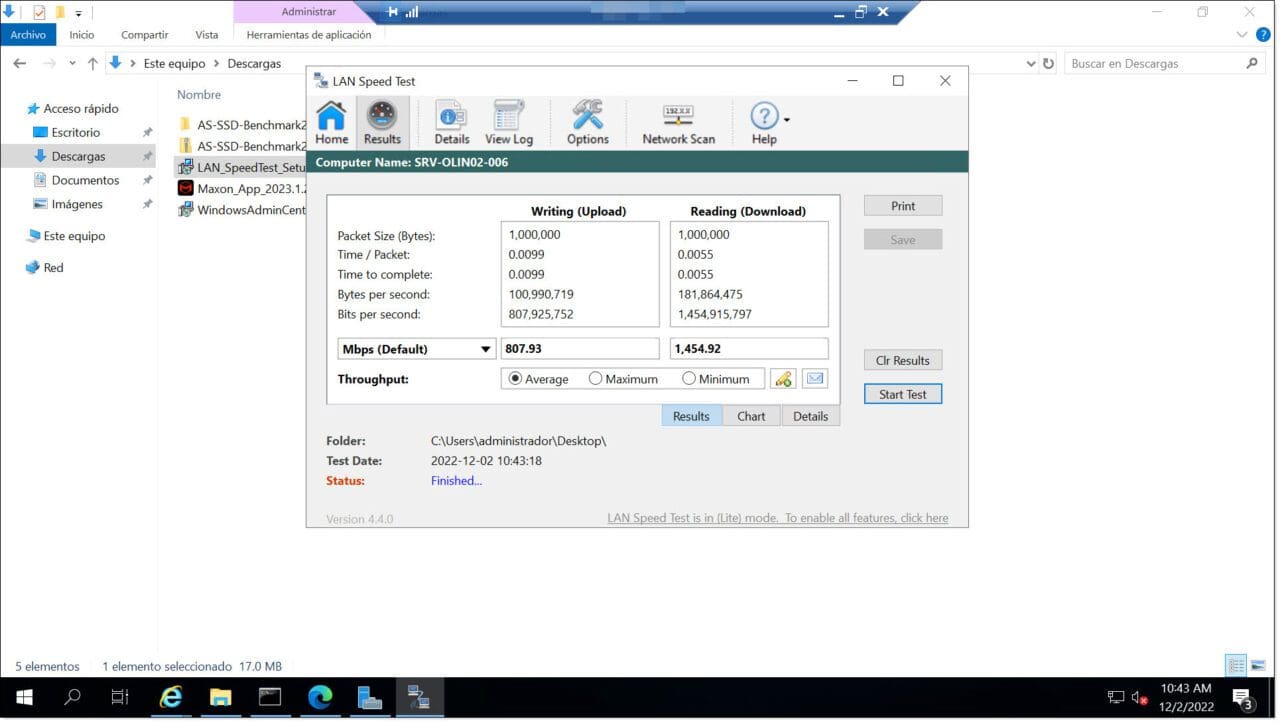Click the highlighter edit results icon
The width and height of the screenshot is (1280, 723).
(783, 378)
